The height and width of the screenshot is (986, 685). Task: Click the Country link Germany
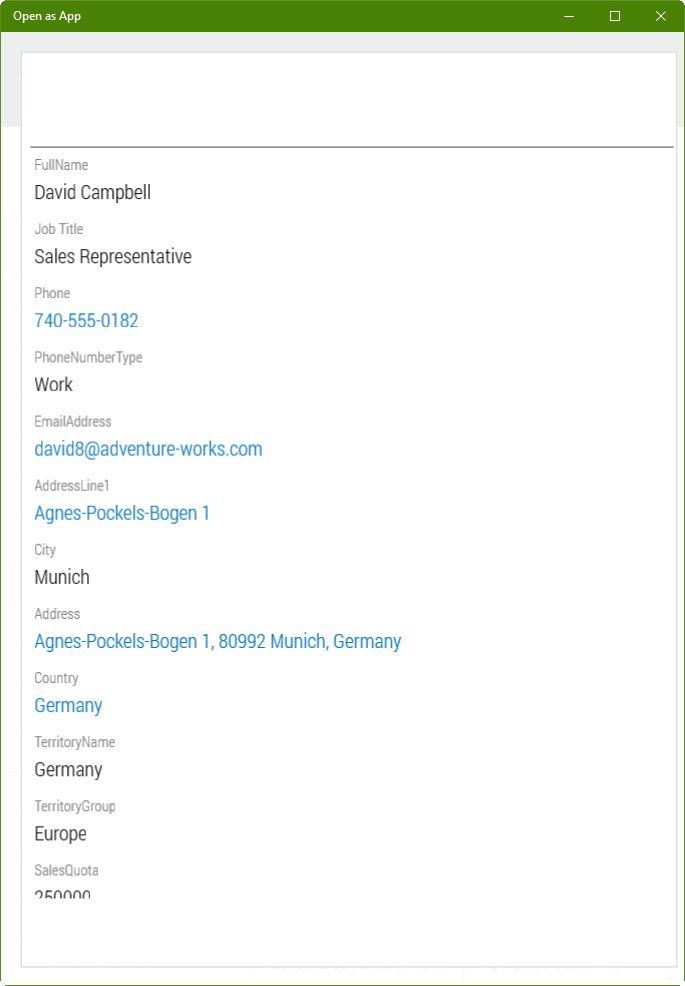(68, 705)
